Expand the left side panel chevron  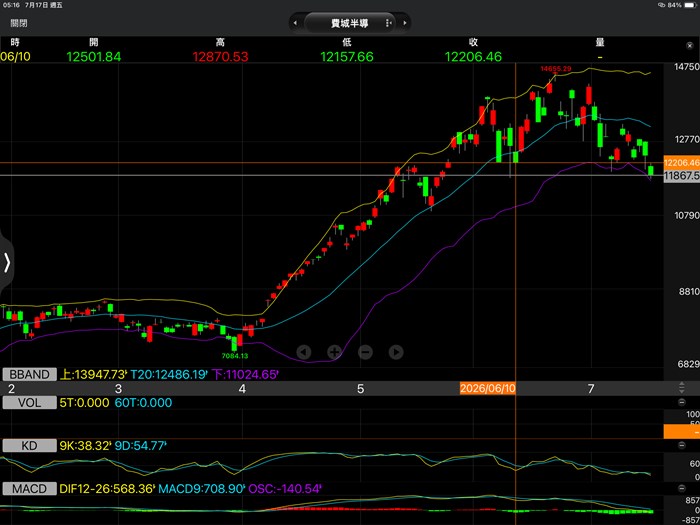(6, 262)
